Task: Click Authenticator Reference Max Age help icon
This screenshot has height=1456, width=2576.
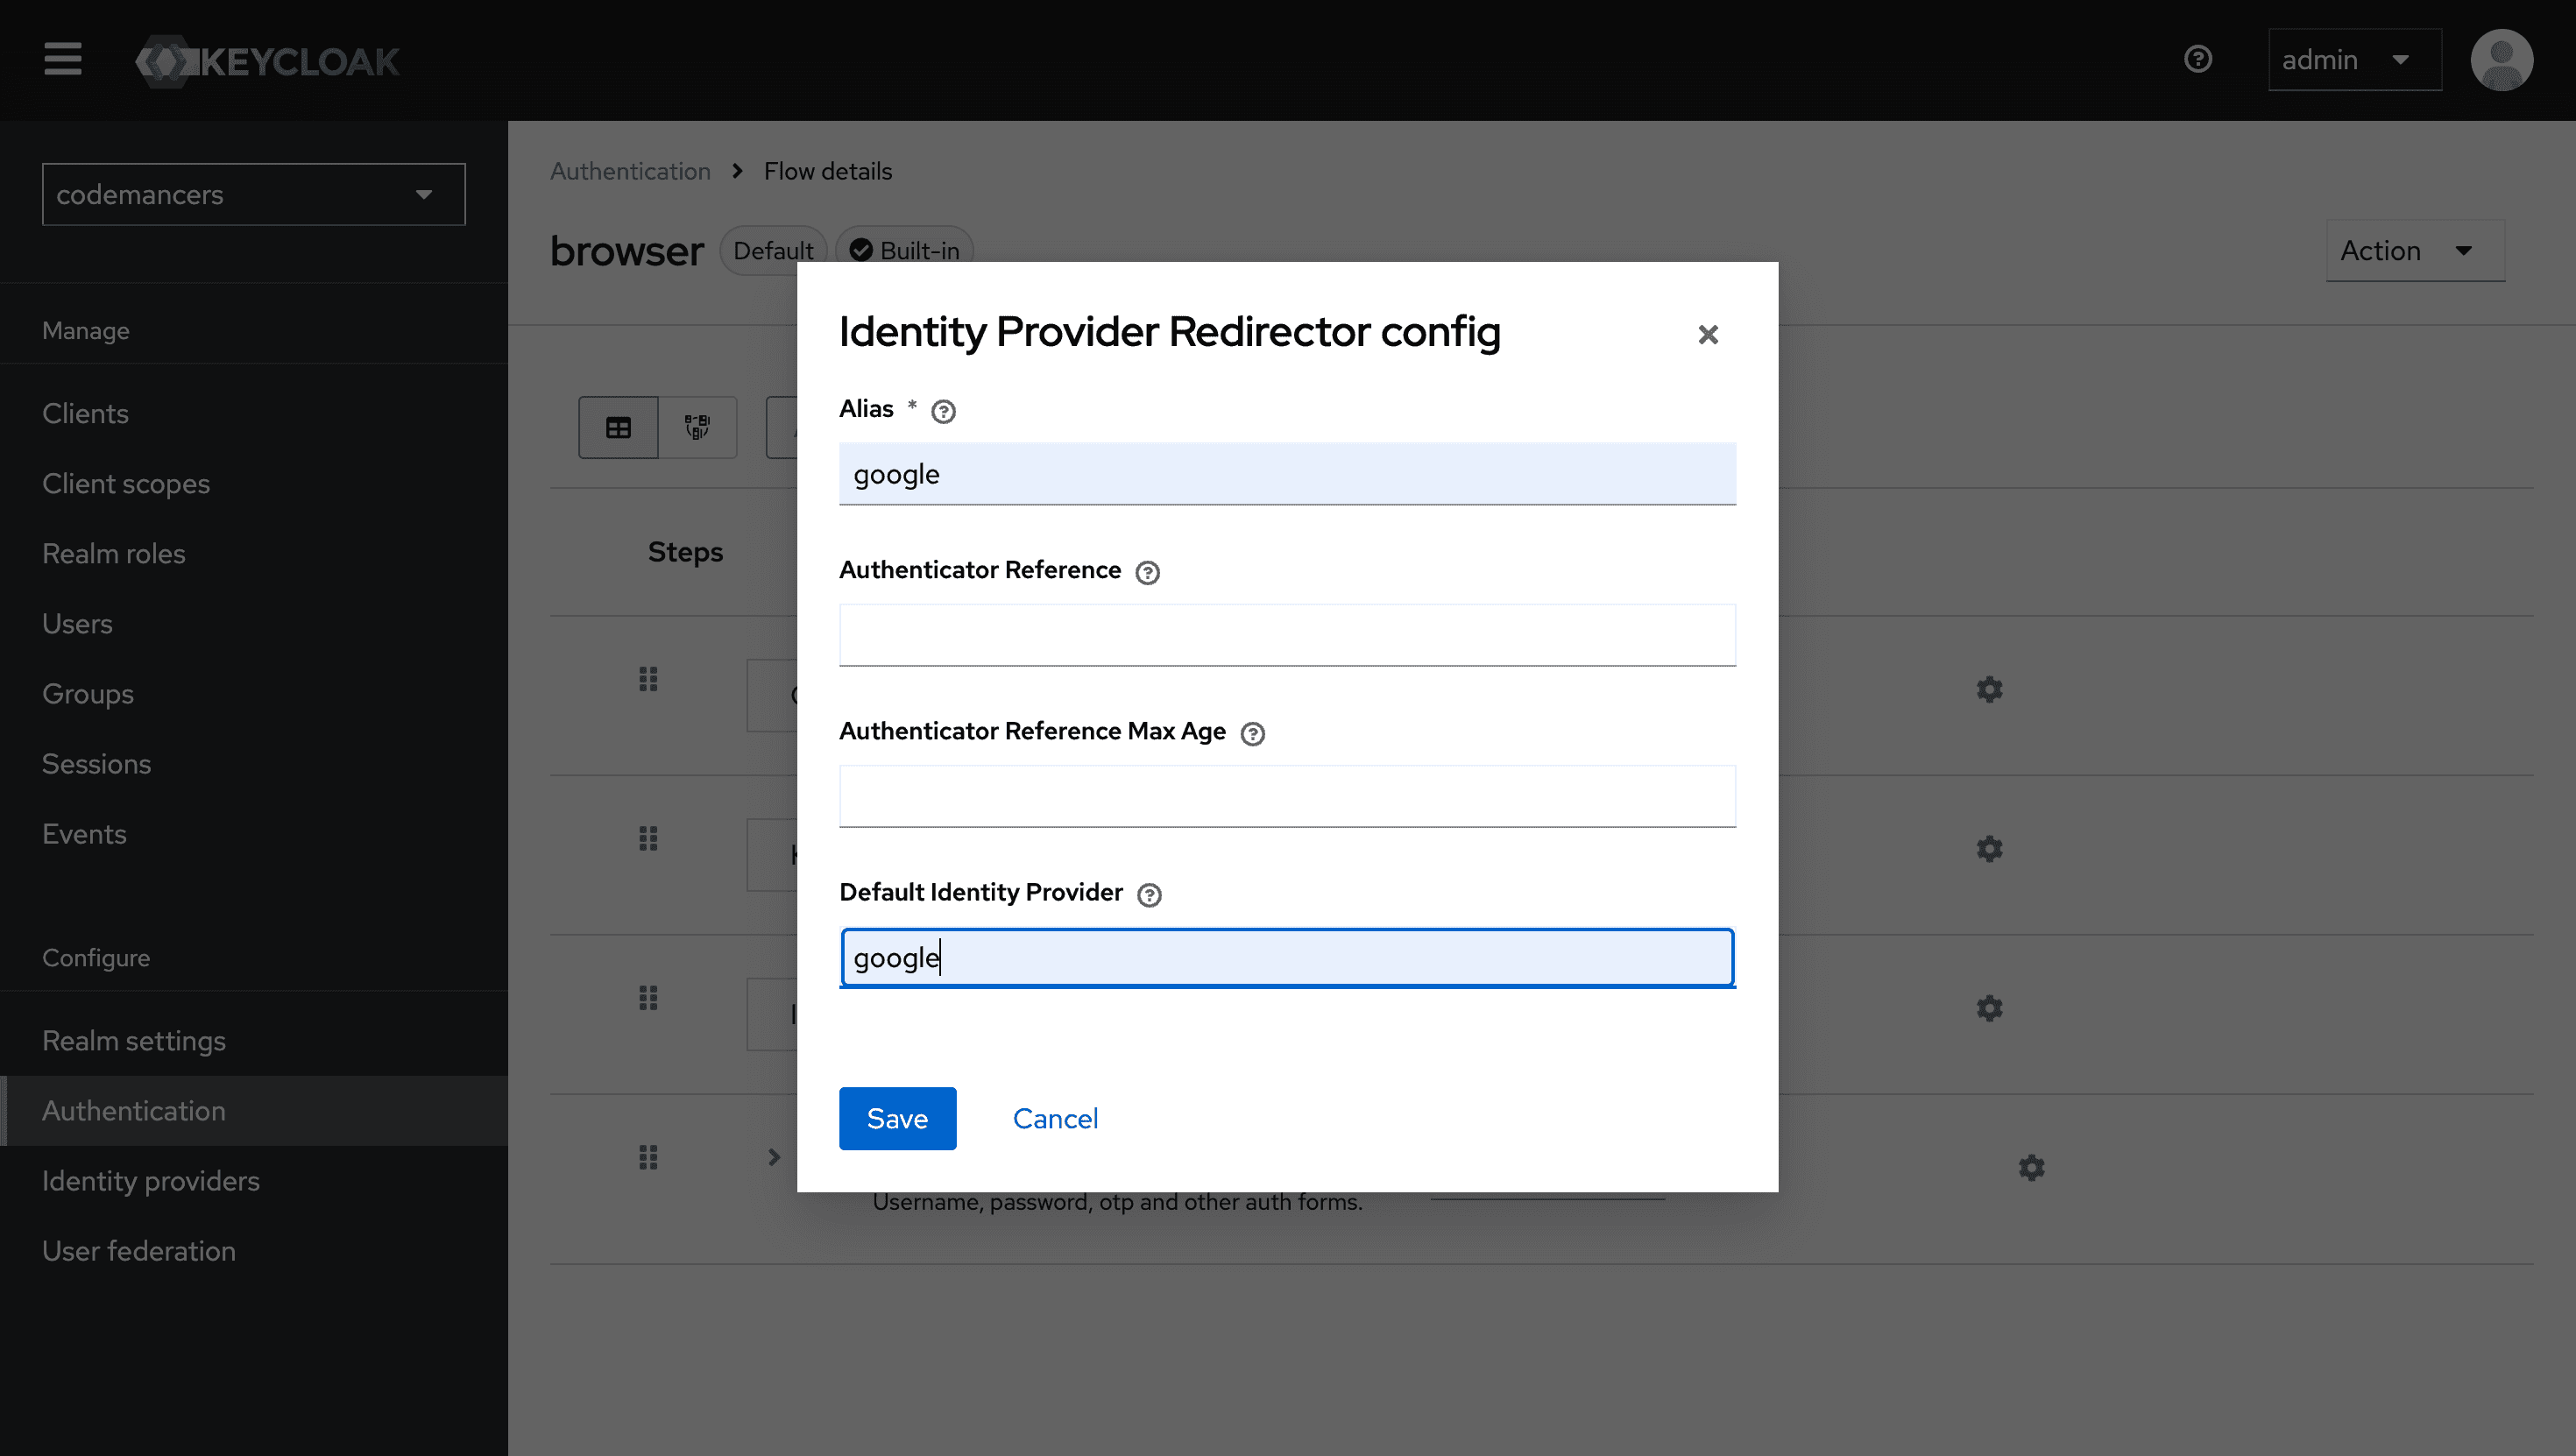Action: pos(1252,734)
